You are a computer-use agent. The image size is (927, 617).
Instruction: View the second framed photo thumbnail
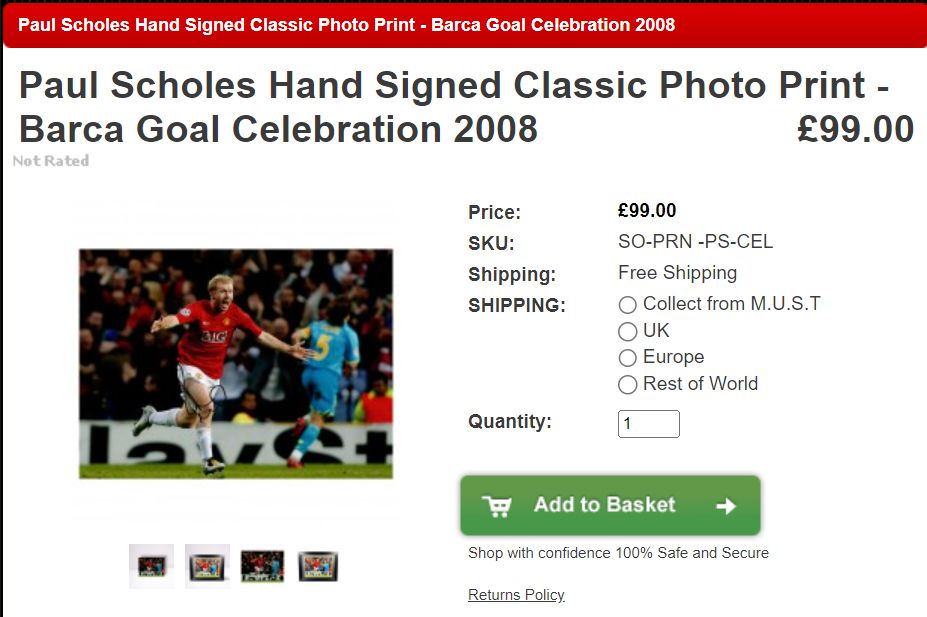tap(207, 566)
